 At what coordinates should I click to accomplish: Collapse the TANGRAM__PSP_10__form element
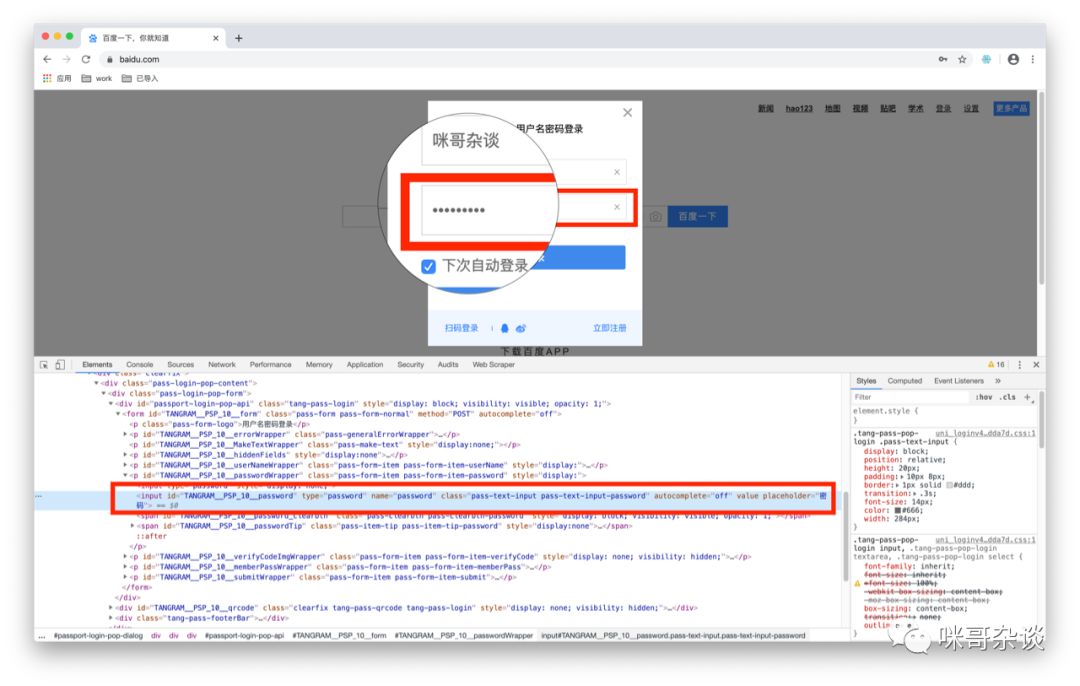click(118, 414)
